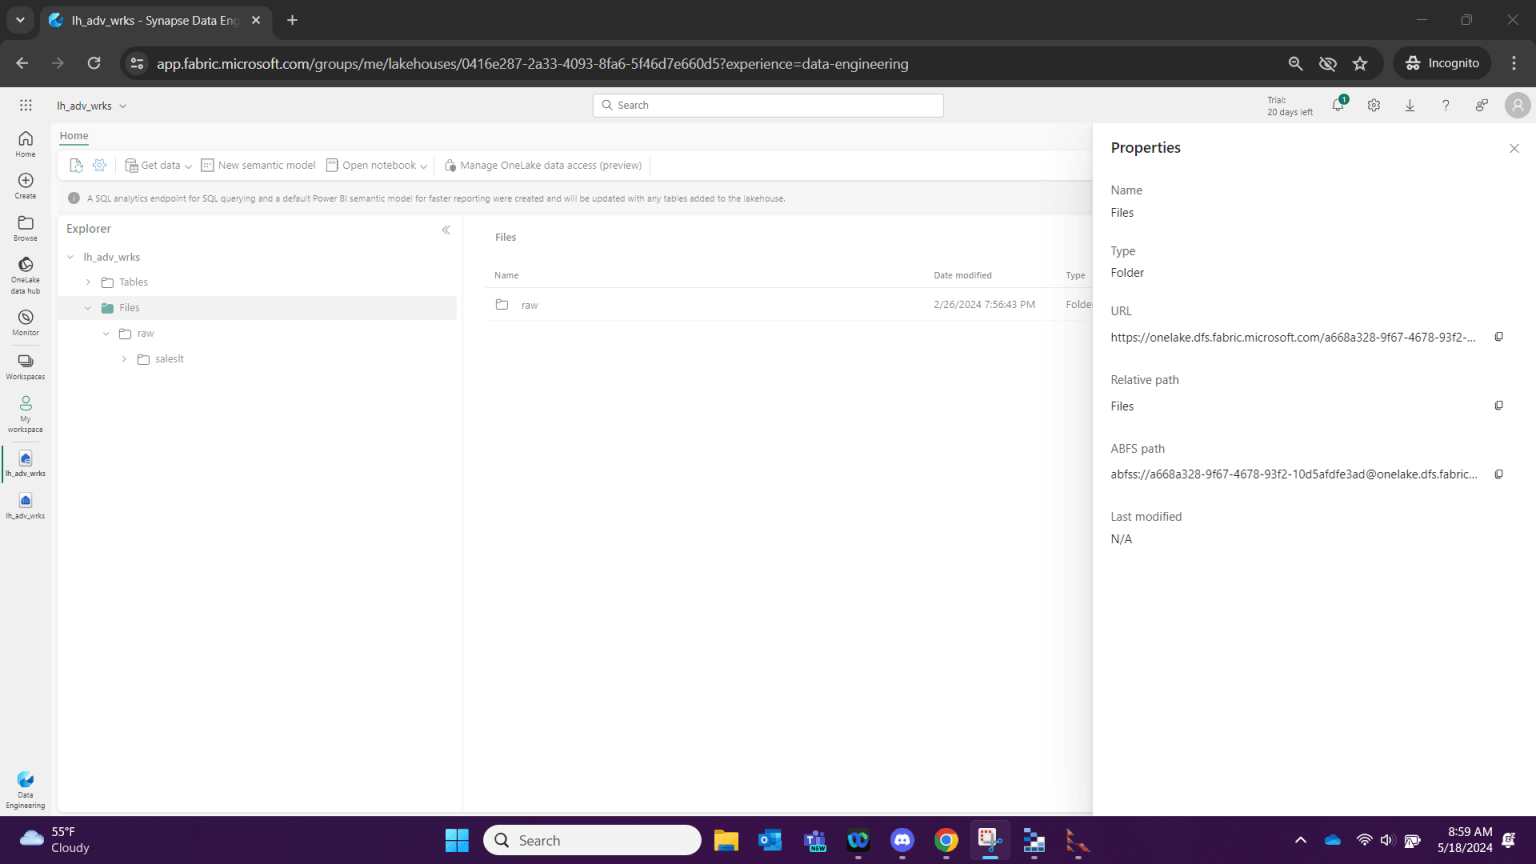Image resolution: width=1536 pixels, height=864 pixels.
Task: Click the downloads icon in the top bar
Action: [x=1410, y=104]
